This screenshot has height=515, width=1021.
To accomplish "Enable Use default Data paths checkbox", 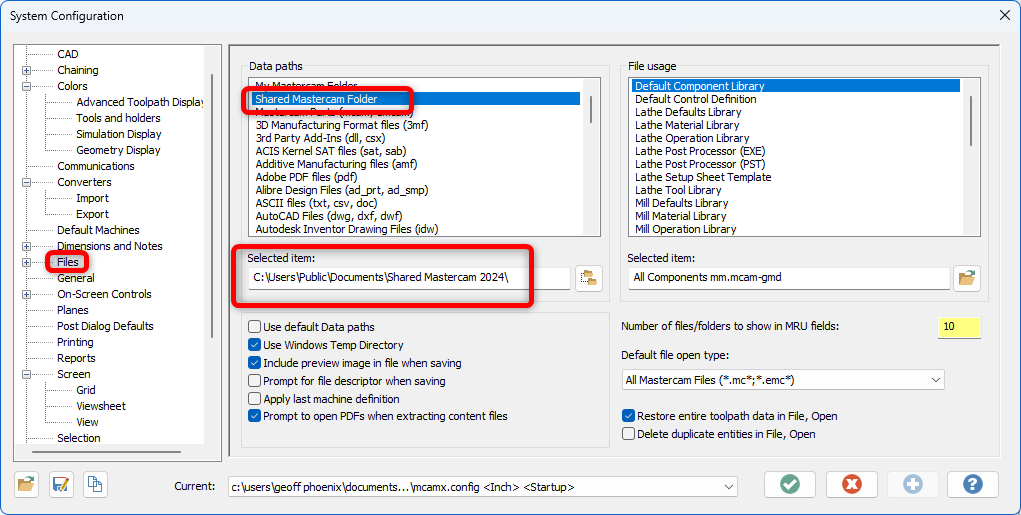I will click(255, 327).
